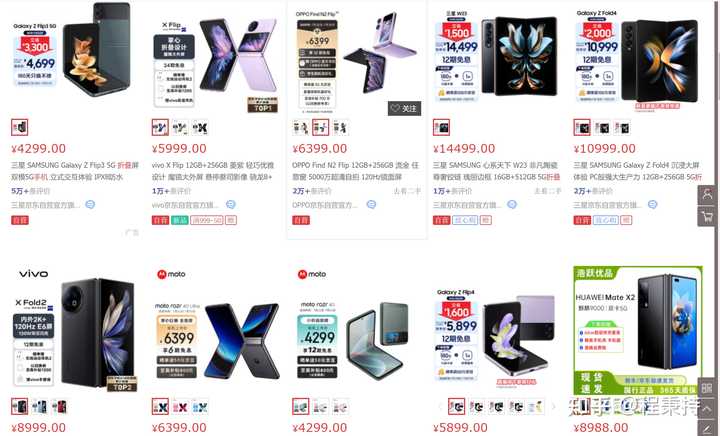Open chat icon beside vivo X Flip store name
Viewport: 720px width, 436px height.
tap(231, 205)
